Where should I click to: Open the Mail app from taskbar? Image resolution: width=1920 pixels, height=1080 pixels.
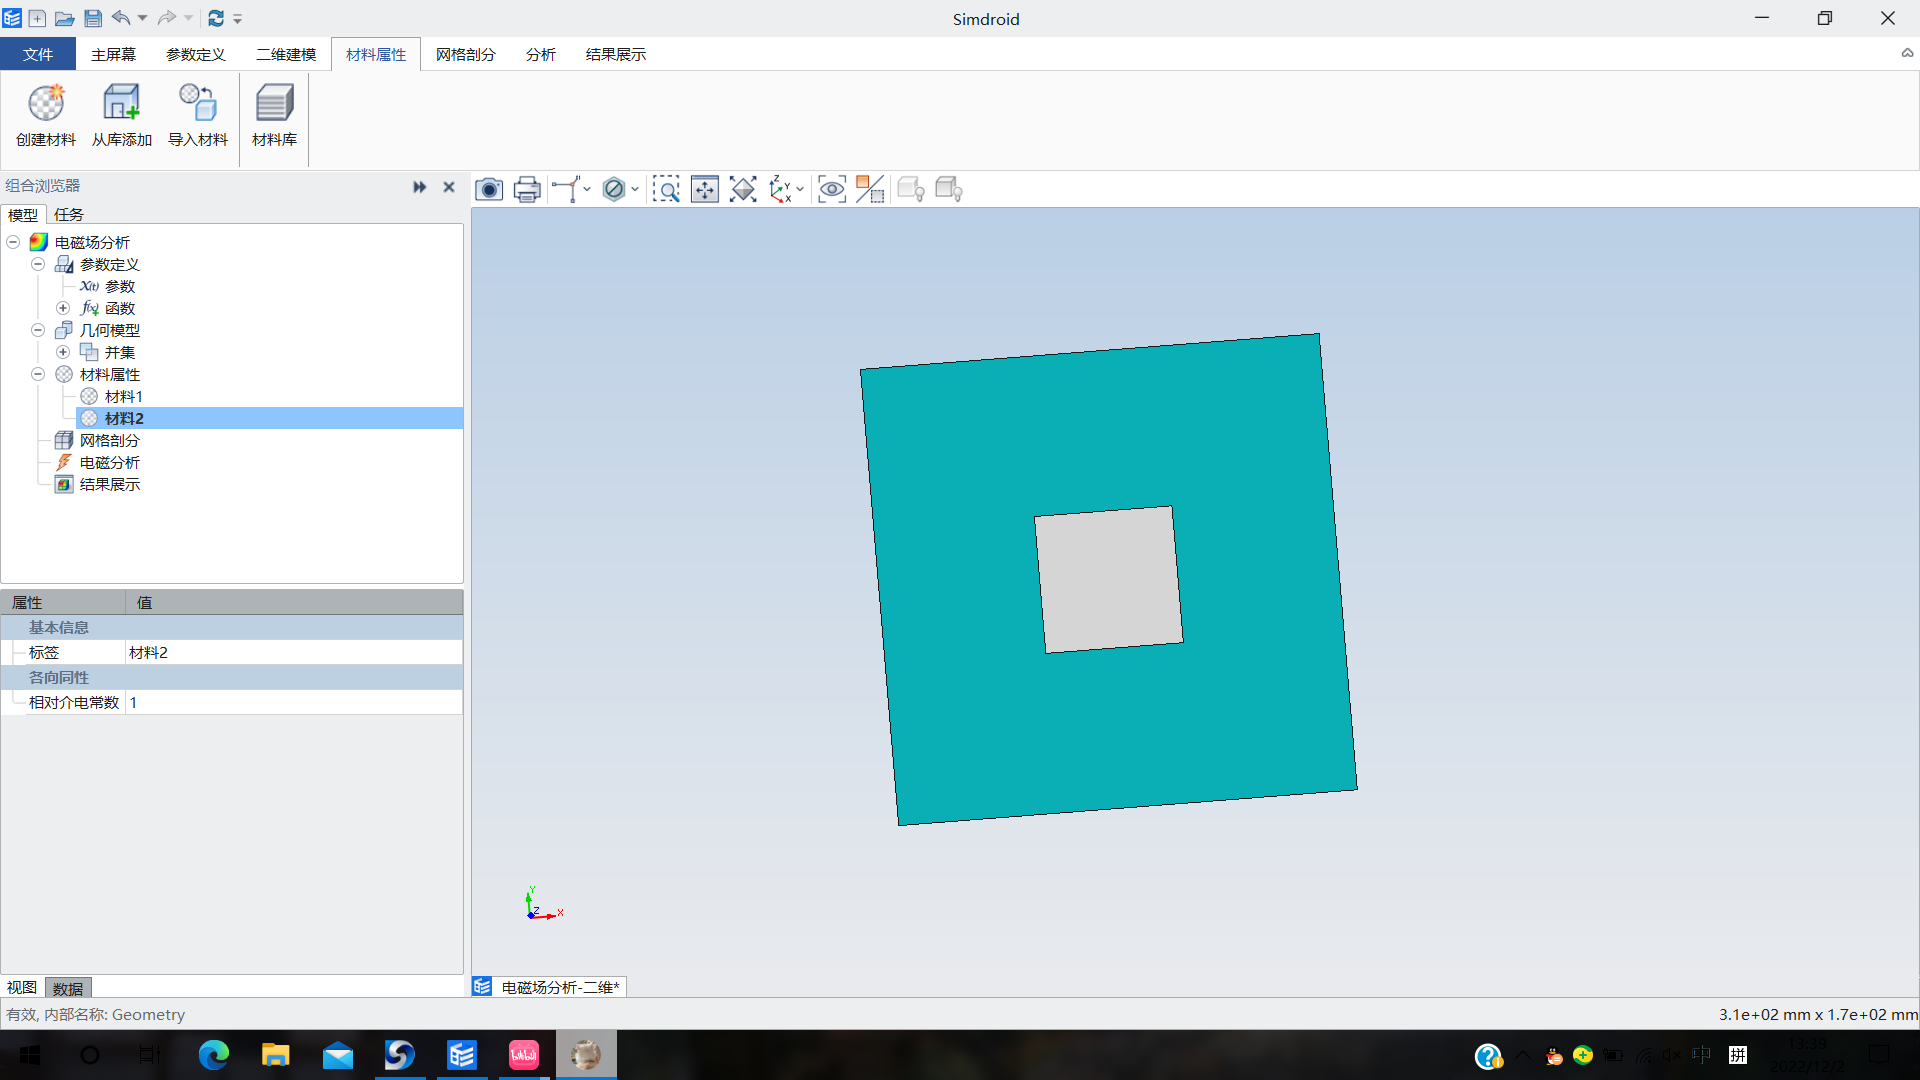[337, 1055]
